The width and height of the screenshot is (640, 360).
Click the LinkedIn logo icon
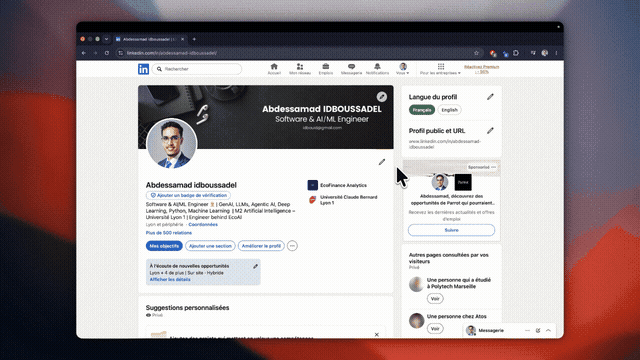(x=143, y=69)
